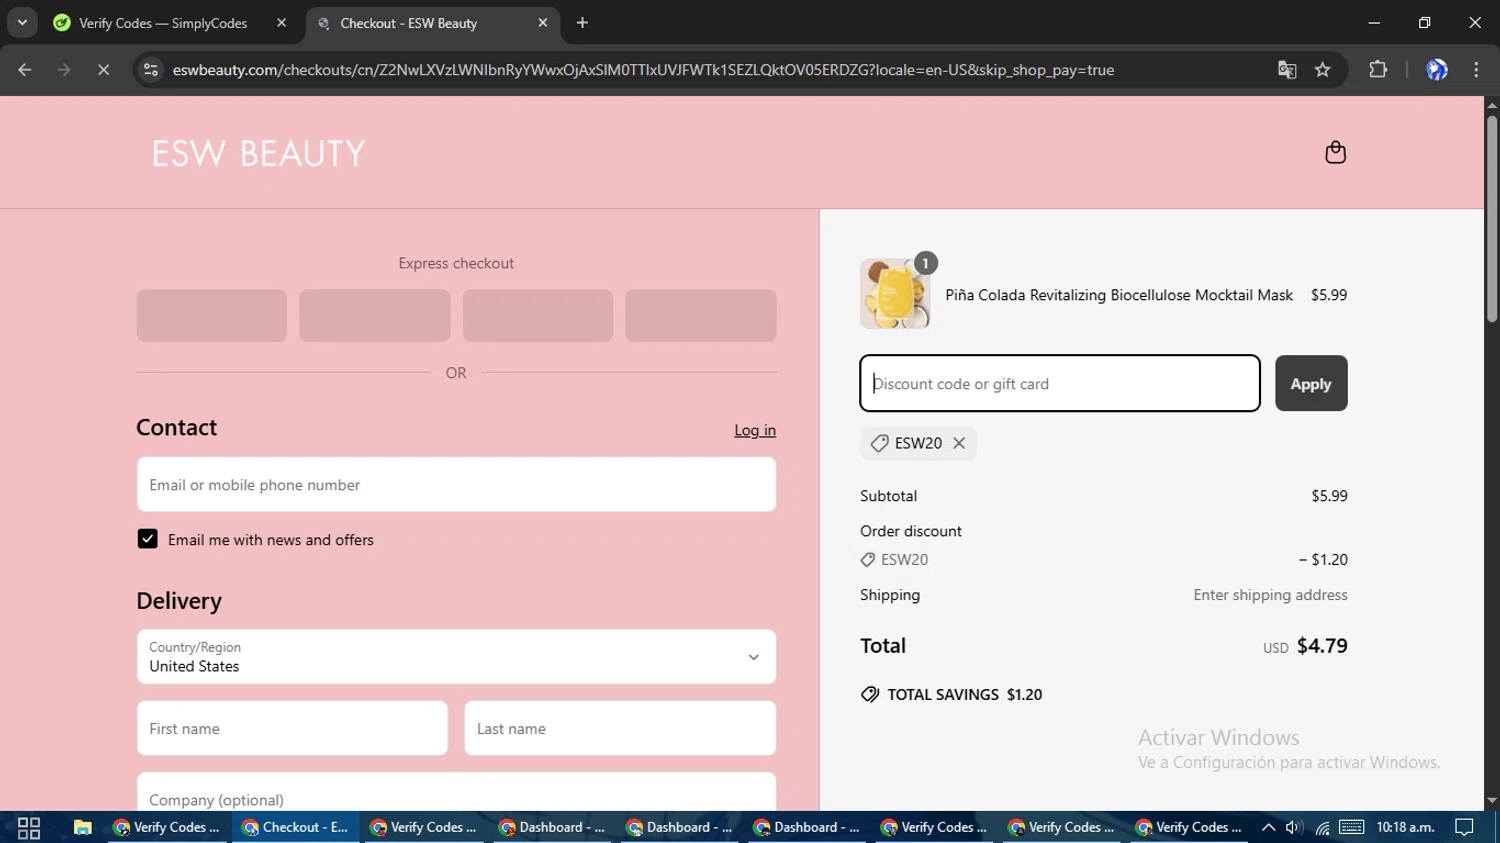Image resolution: width=1500 pixels, height=843 pixels.
Task: Open the clock showing 10:18 a.m.
Action: click(x=1405, y=828)
